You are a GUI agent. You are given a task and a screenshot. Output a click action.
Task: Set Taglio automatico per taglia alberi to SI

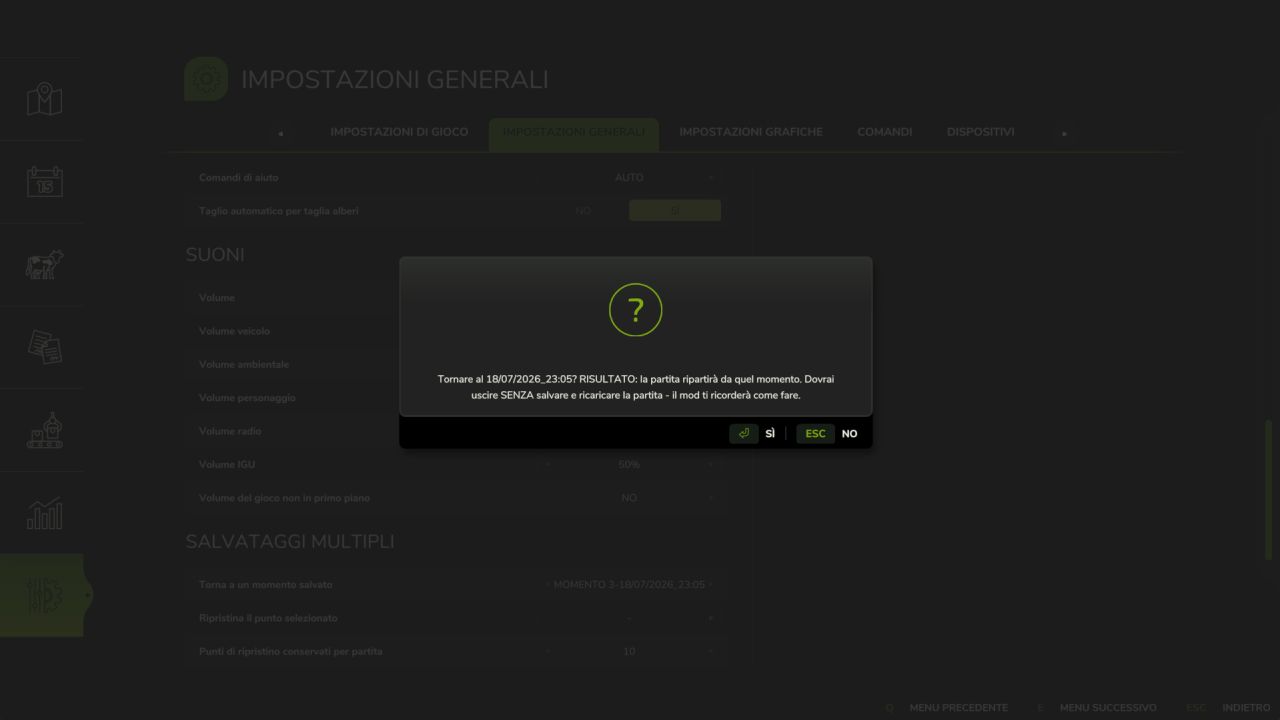coord(675,211)
